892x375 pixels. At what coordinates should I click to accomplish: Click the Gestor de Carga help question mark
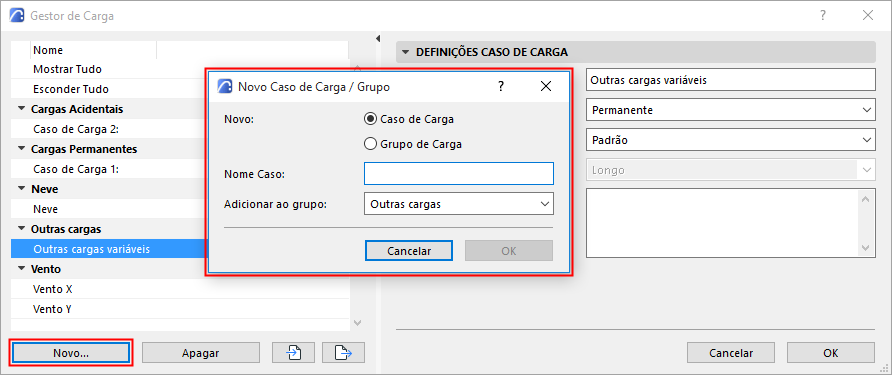tap(823, 15)
